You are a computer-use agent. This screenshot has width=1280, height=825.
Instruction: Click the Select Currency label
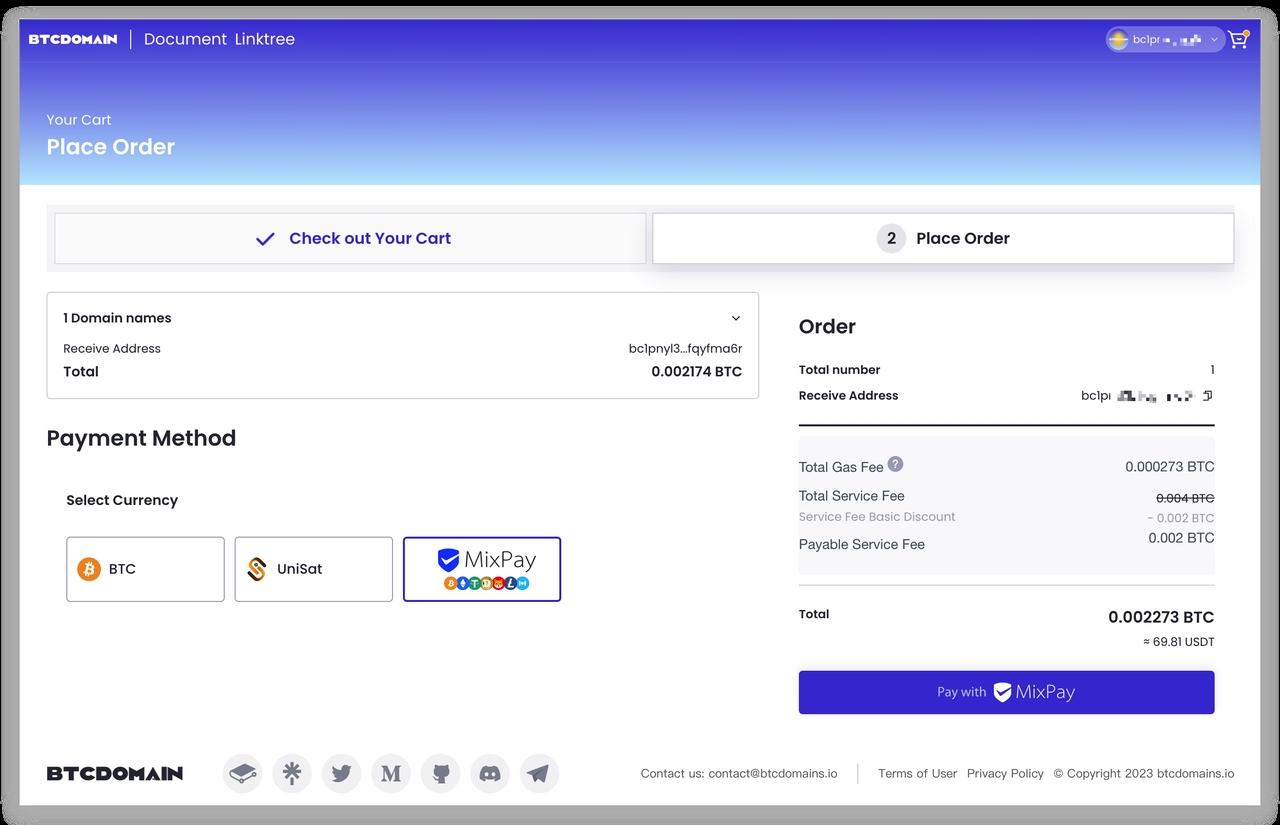[x=122, y=500]
